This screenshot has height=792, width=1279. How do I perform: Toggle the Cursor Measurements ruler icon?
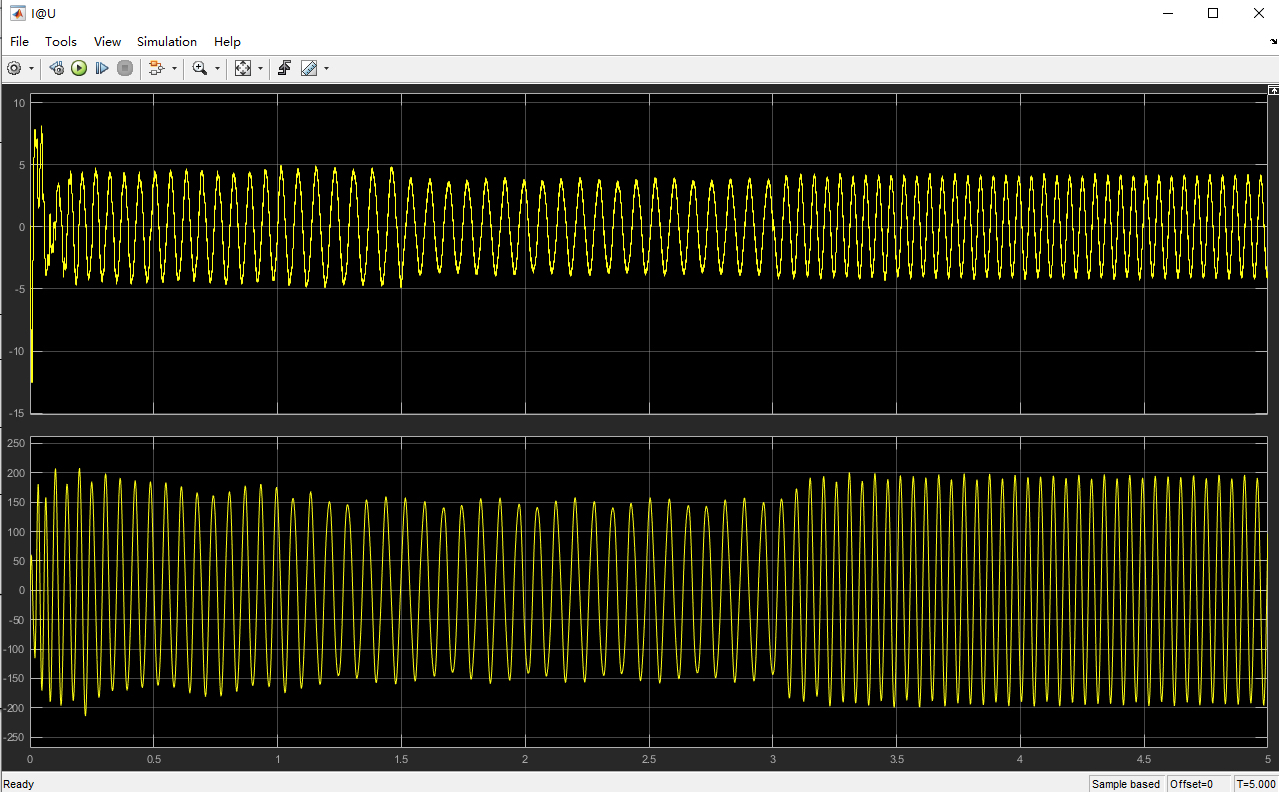(309, 68)
